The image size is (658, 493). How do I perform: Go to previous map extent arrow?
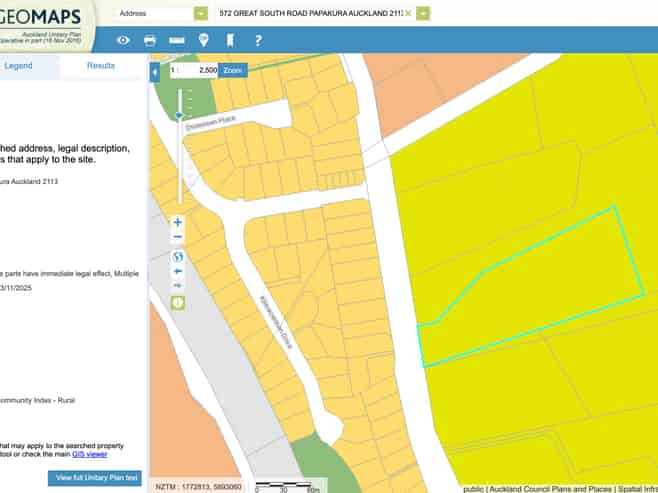click(x=178, y=271)
